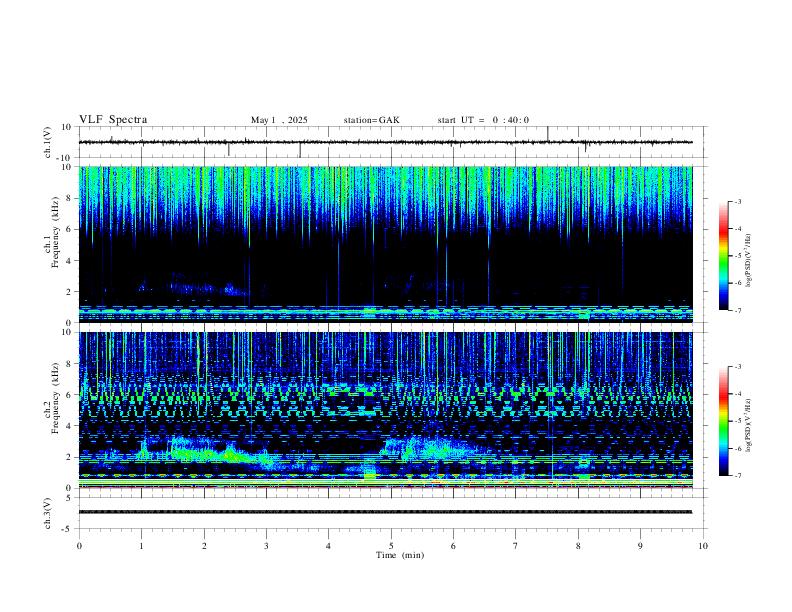Click the ch.2 color scale "log(PSD)(V²/Hz)" label
The width and height of the screenshot is (792, 612).
(x=749, y=426)
